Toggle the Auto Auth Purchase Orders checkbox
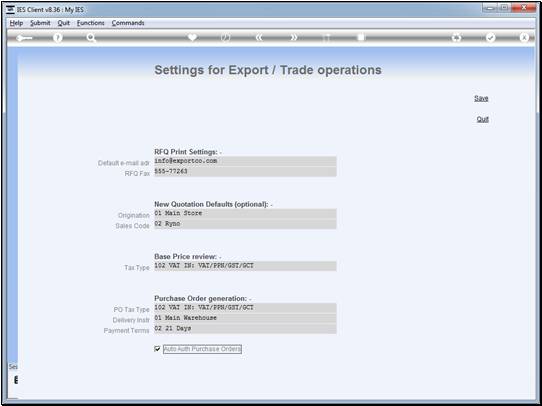542x406 pixels. point(157,349)
